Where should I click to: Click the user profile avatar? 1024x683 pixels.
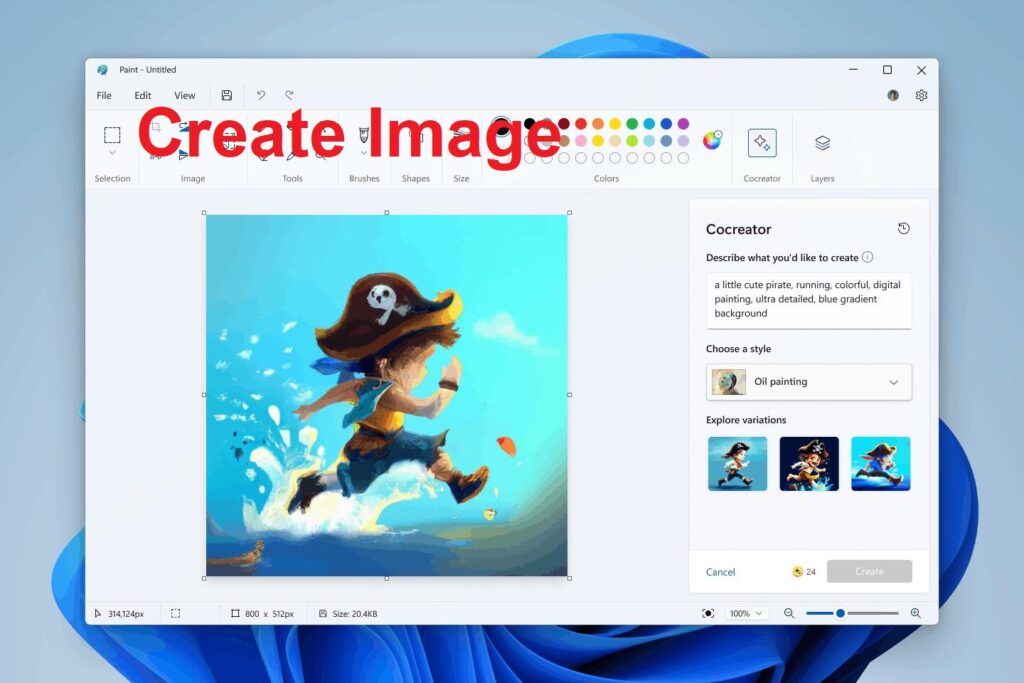[x=893, y=95]
